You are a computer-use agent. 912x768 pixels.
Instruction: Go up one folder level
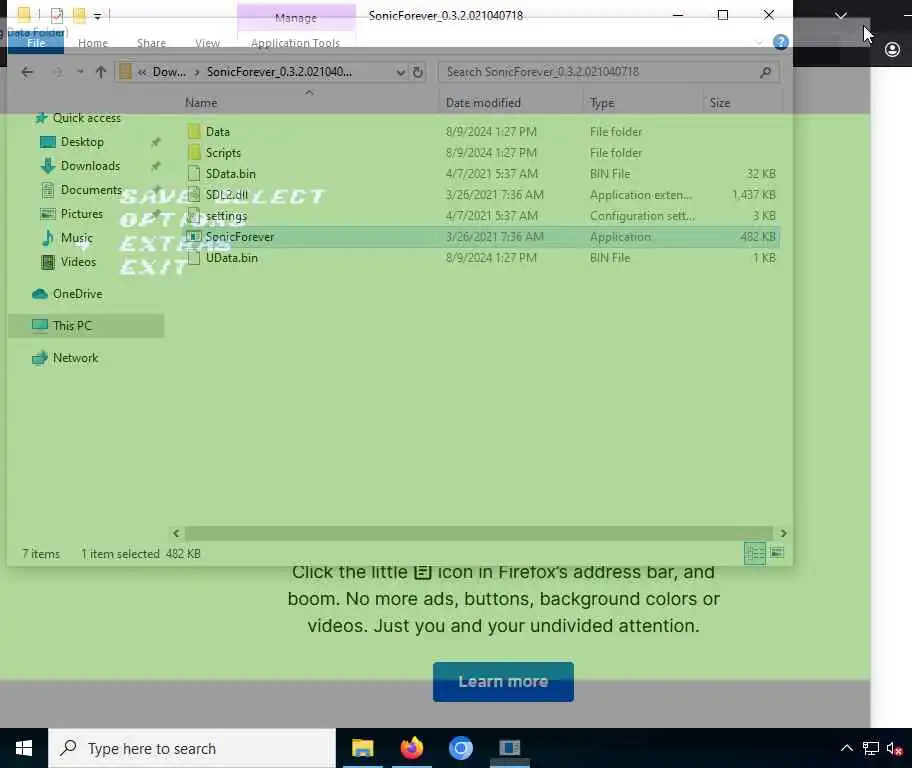(101, 72)
